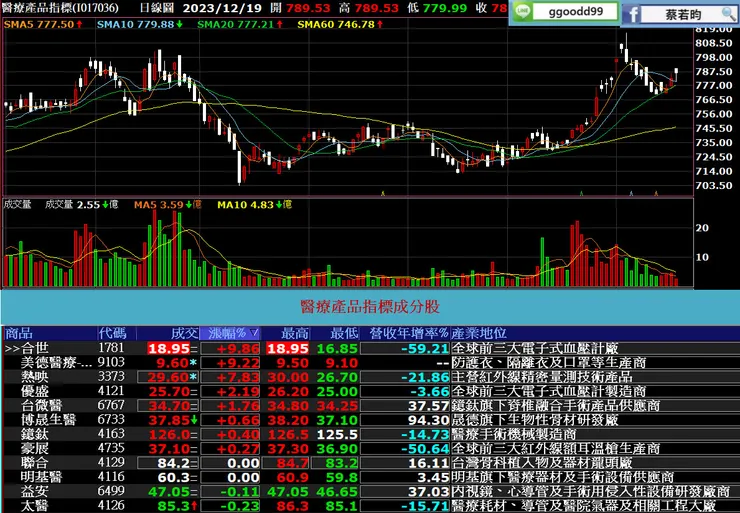Image resolution: width=740 pixels, height=513 pixels.
Task: Click the ggoodd99 LINE ID field
Action: 575,11
